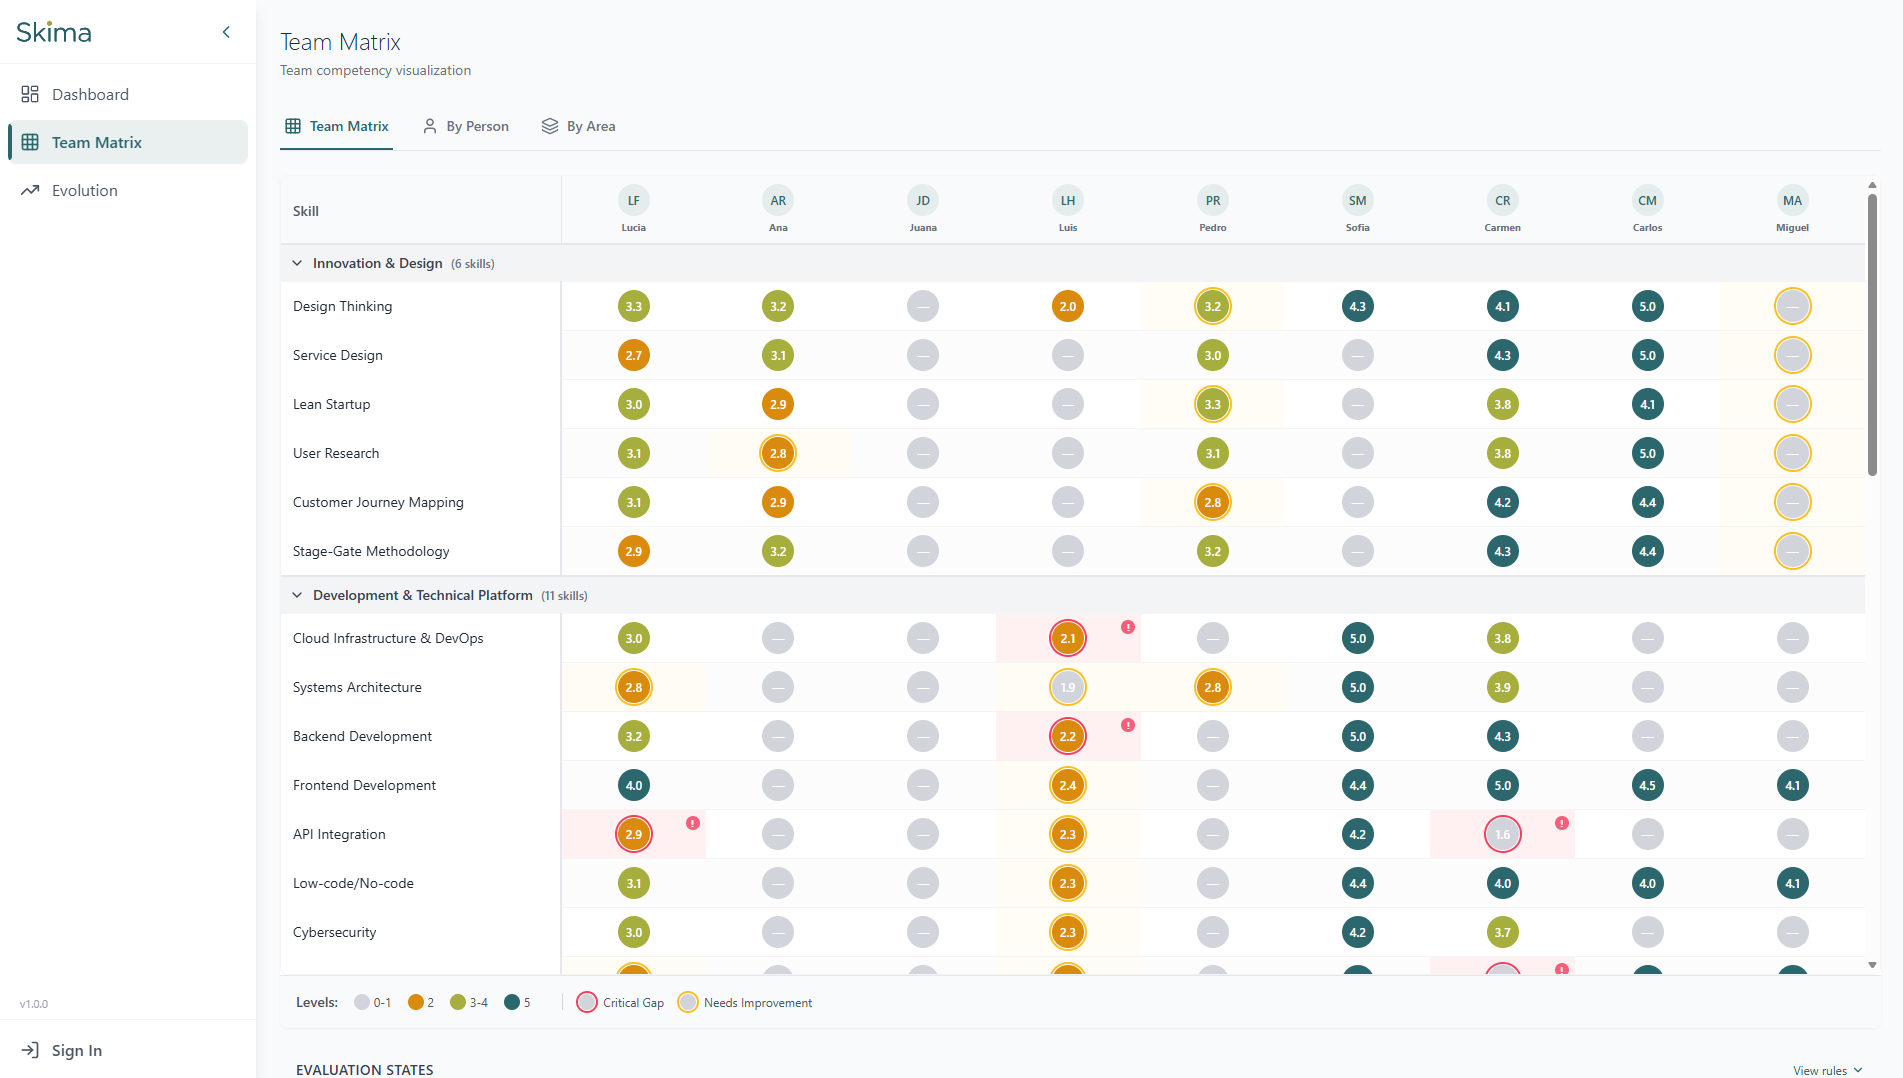Switch to the By Person tab
1903x1078 pixels.
click(x=466, y=126)
